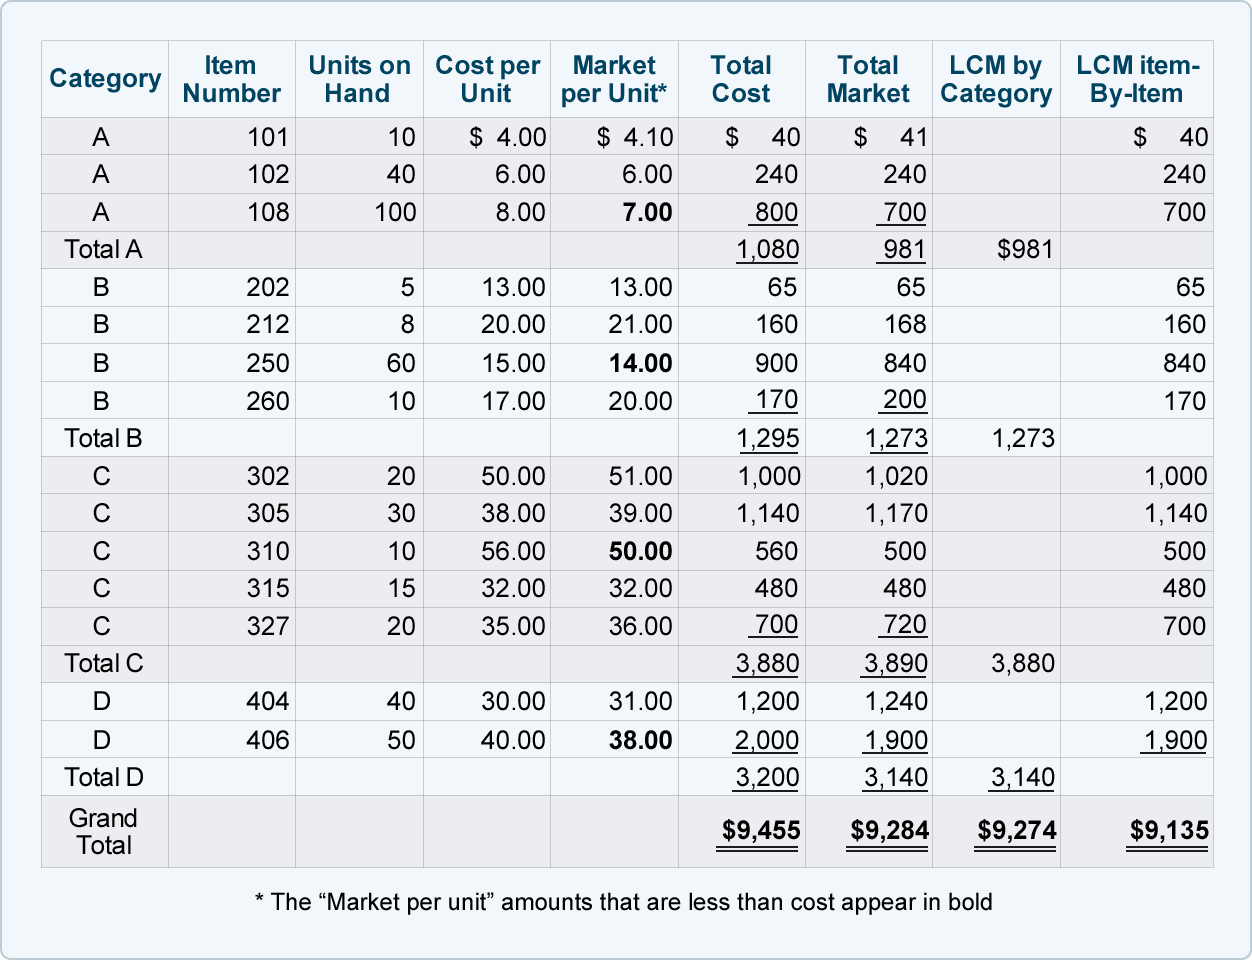The image size is (1252, 960).
Task: Select the Total A row label
Action: click(x=103, y=249)
